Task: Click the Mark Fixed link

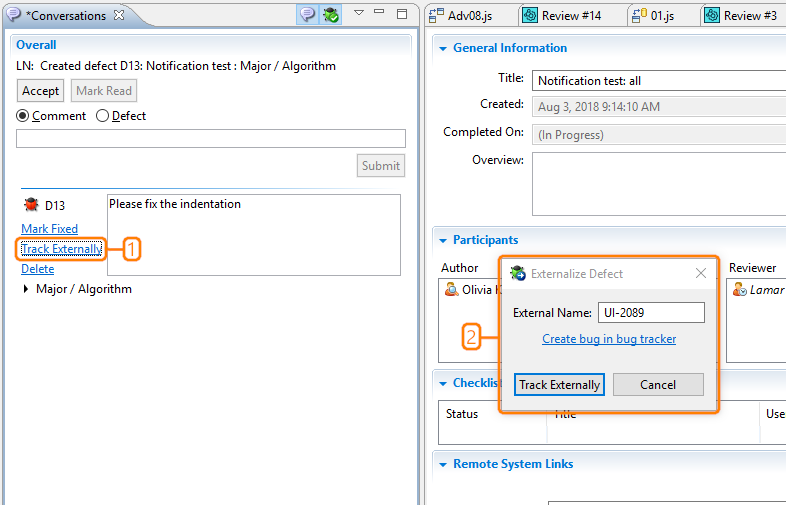Action: [x=50, y=229]
